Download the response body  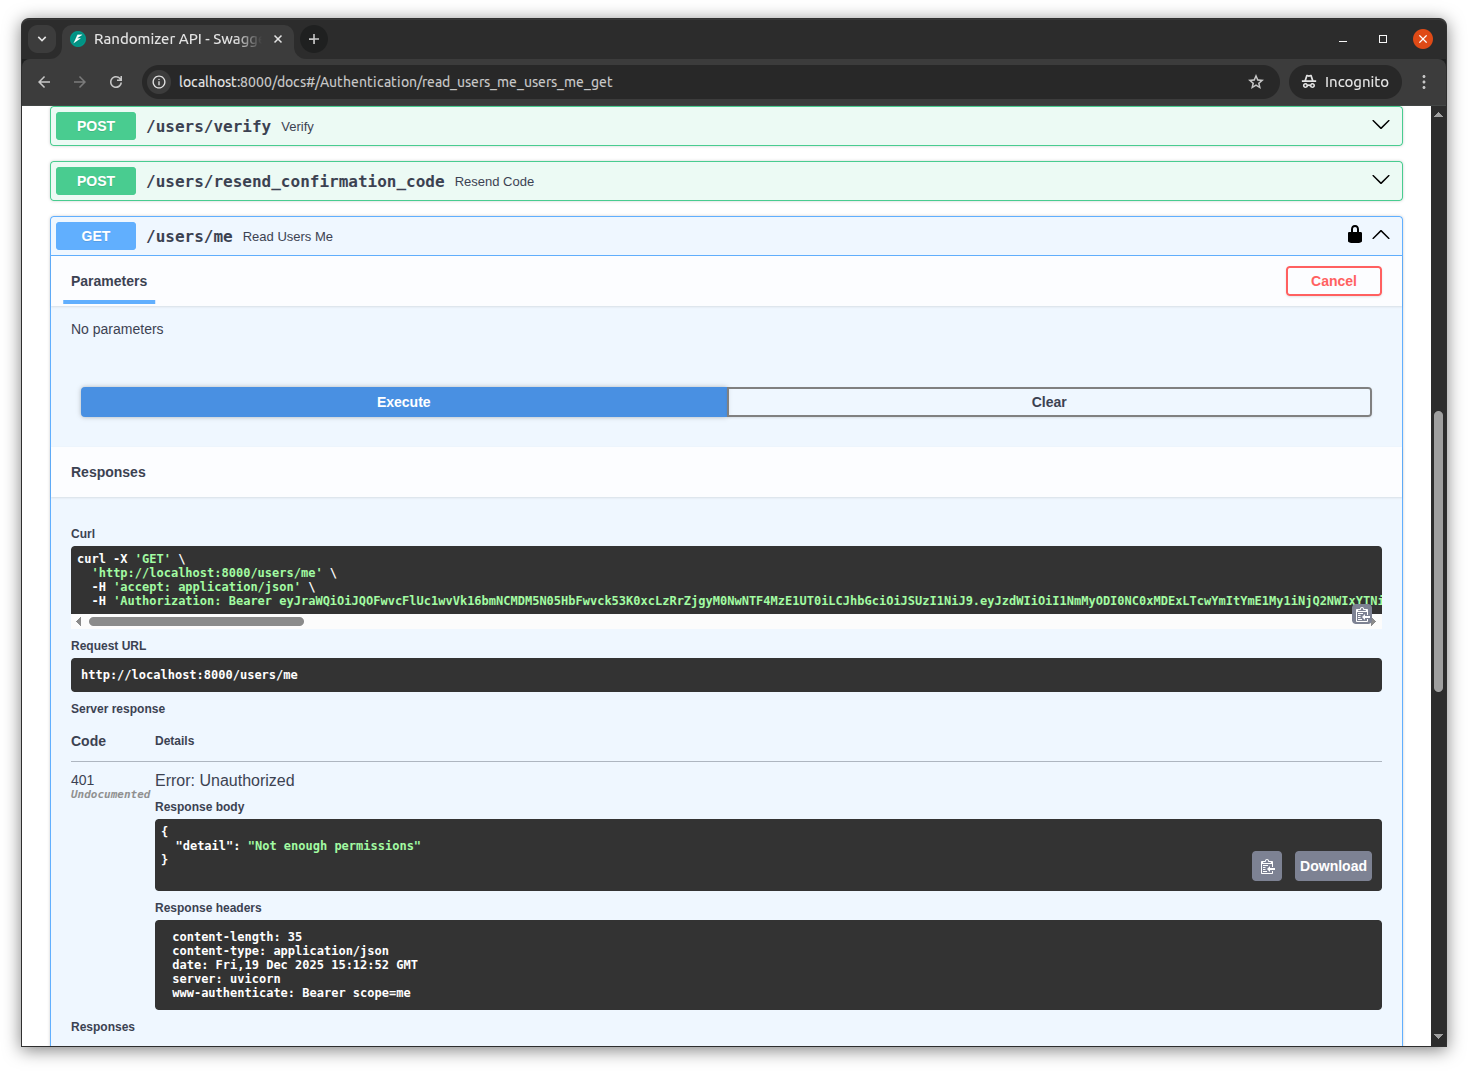click(1332, 866)
